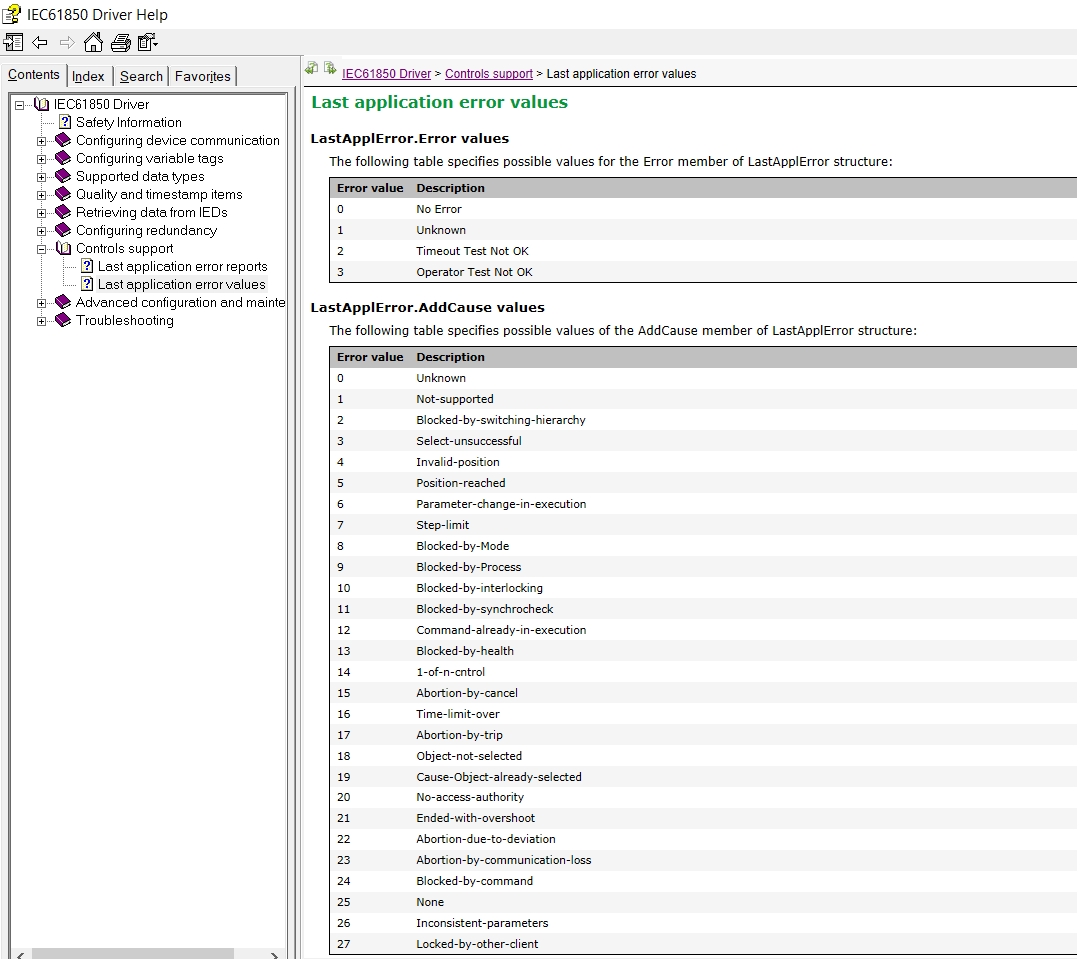Click the Troubleshooting book icon

click(63, 320)
